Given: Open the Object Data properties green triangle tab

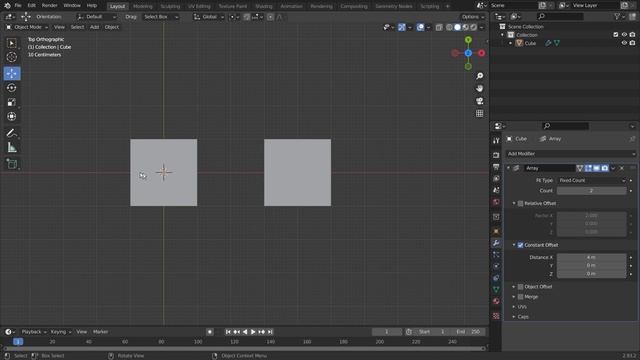Looking at the screenshot, I should pos(496,289).
